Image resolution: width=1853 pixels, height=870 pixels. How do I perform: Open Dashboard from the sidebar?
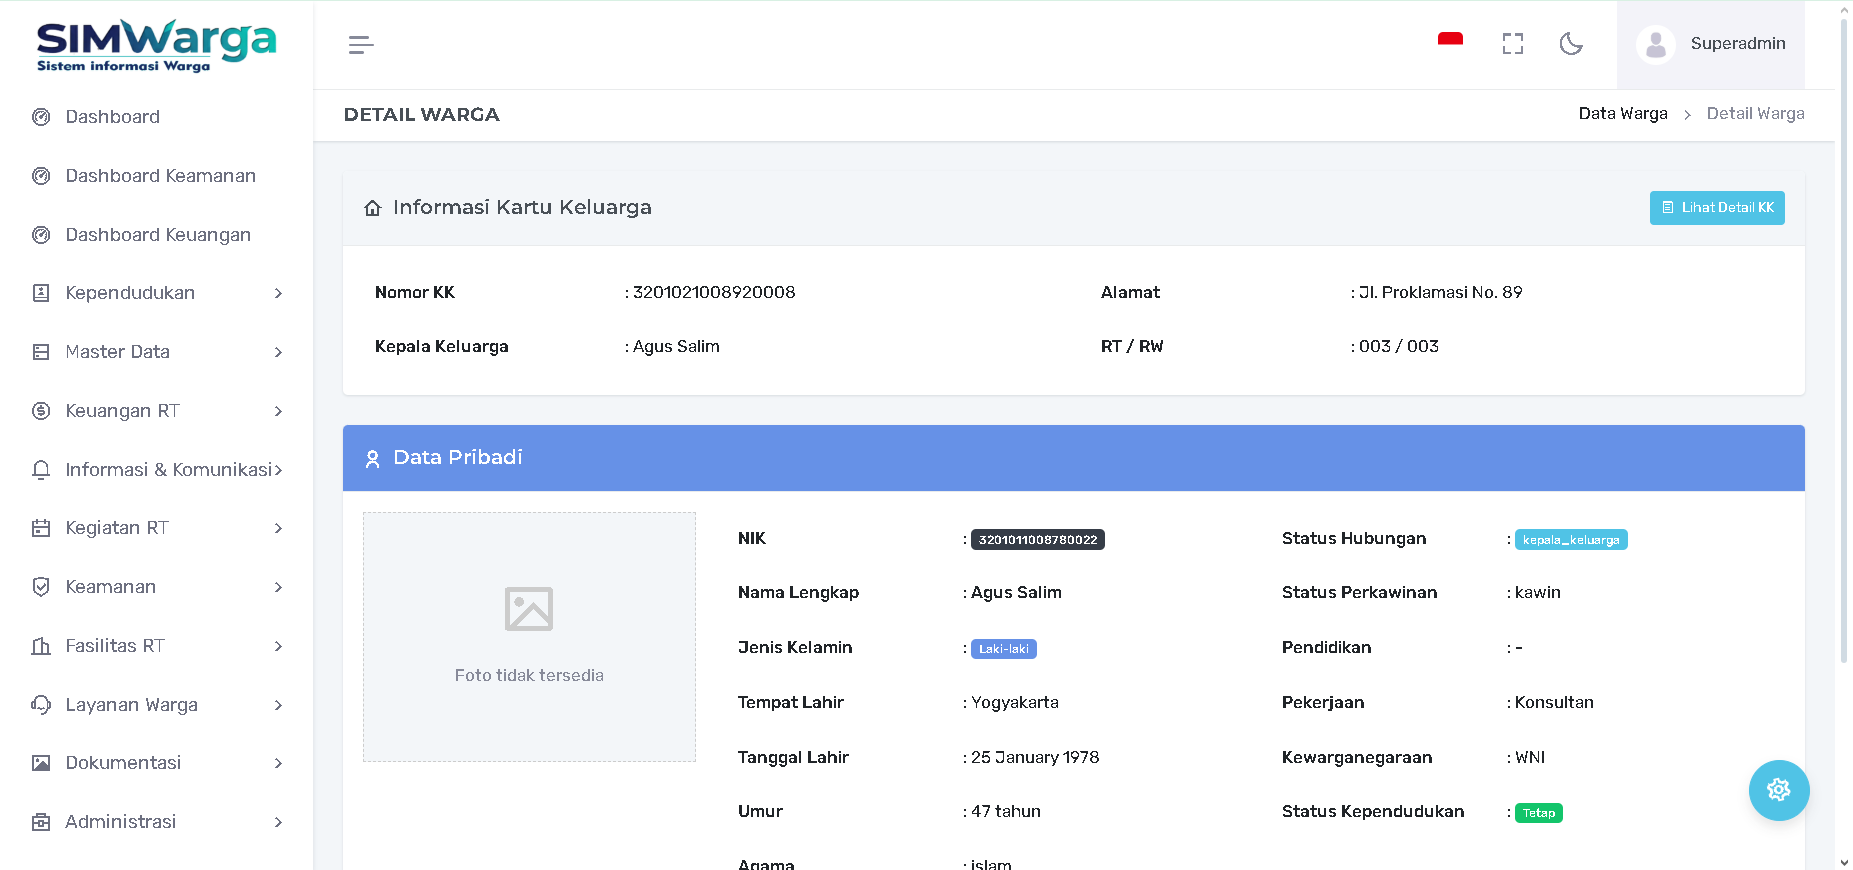point(112,117)
